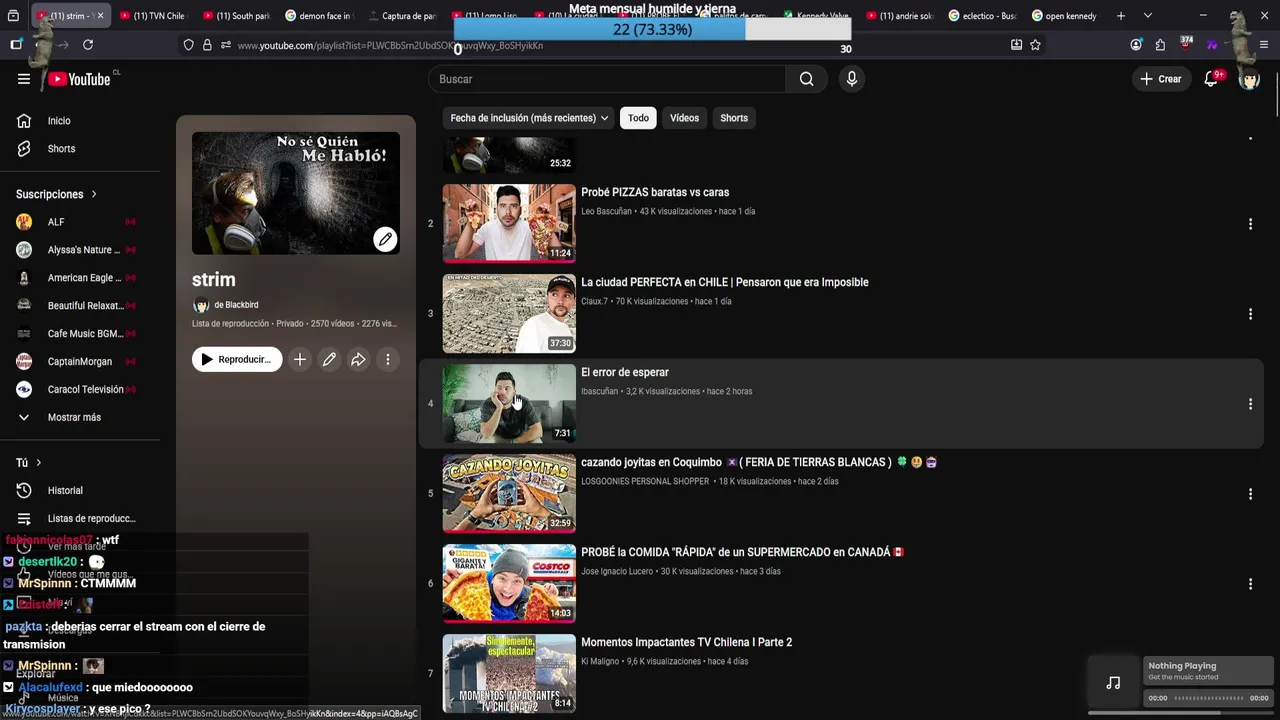The width and height of the screenshot is (1280, 720).
Task: Open the Probé PIZZAS baratas vs caras thumbnail
Action: pyautogui.click(x=509, y=223)
